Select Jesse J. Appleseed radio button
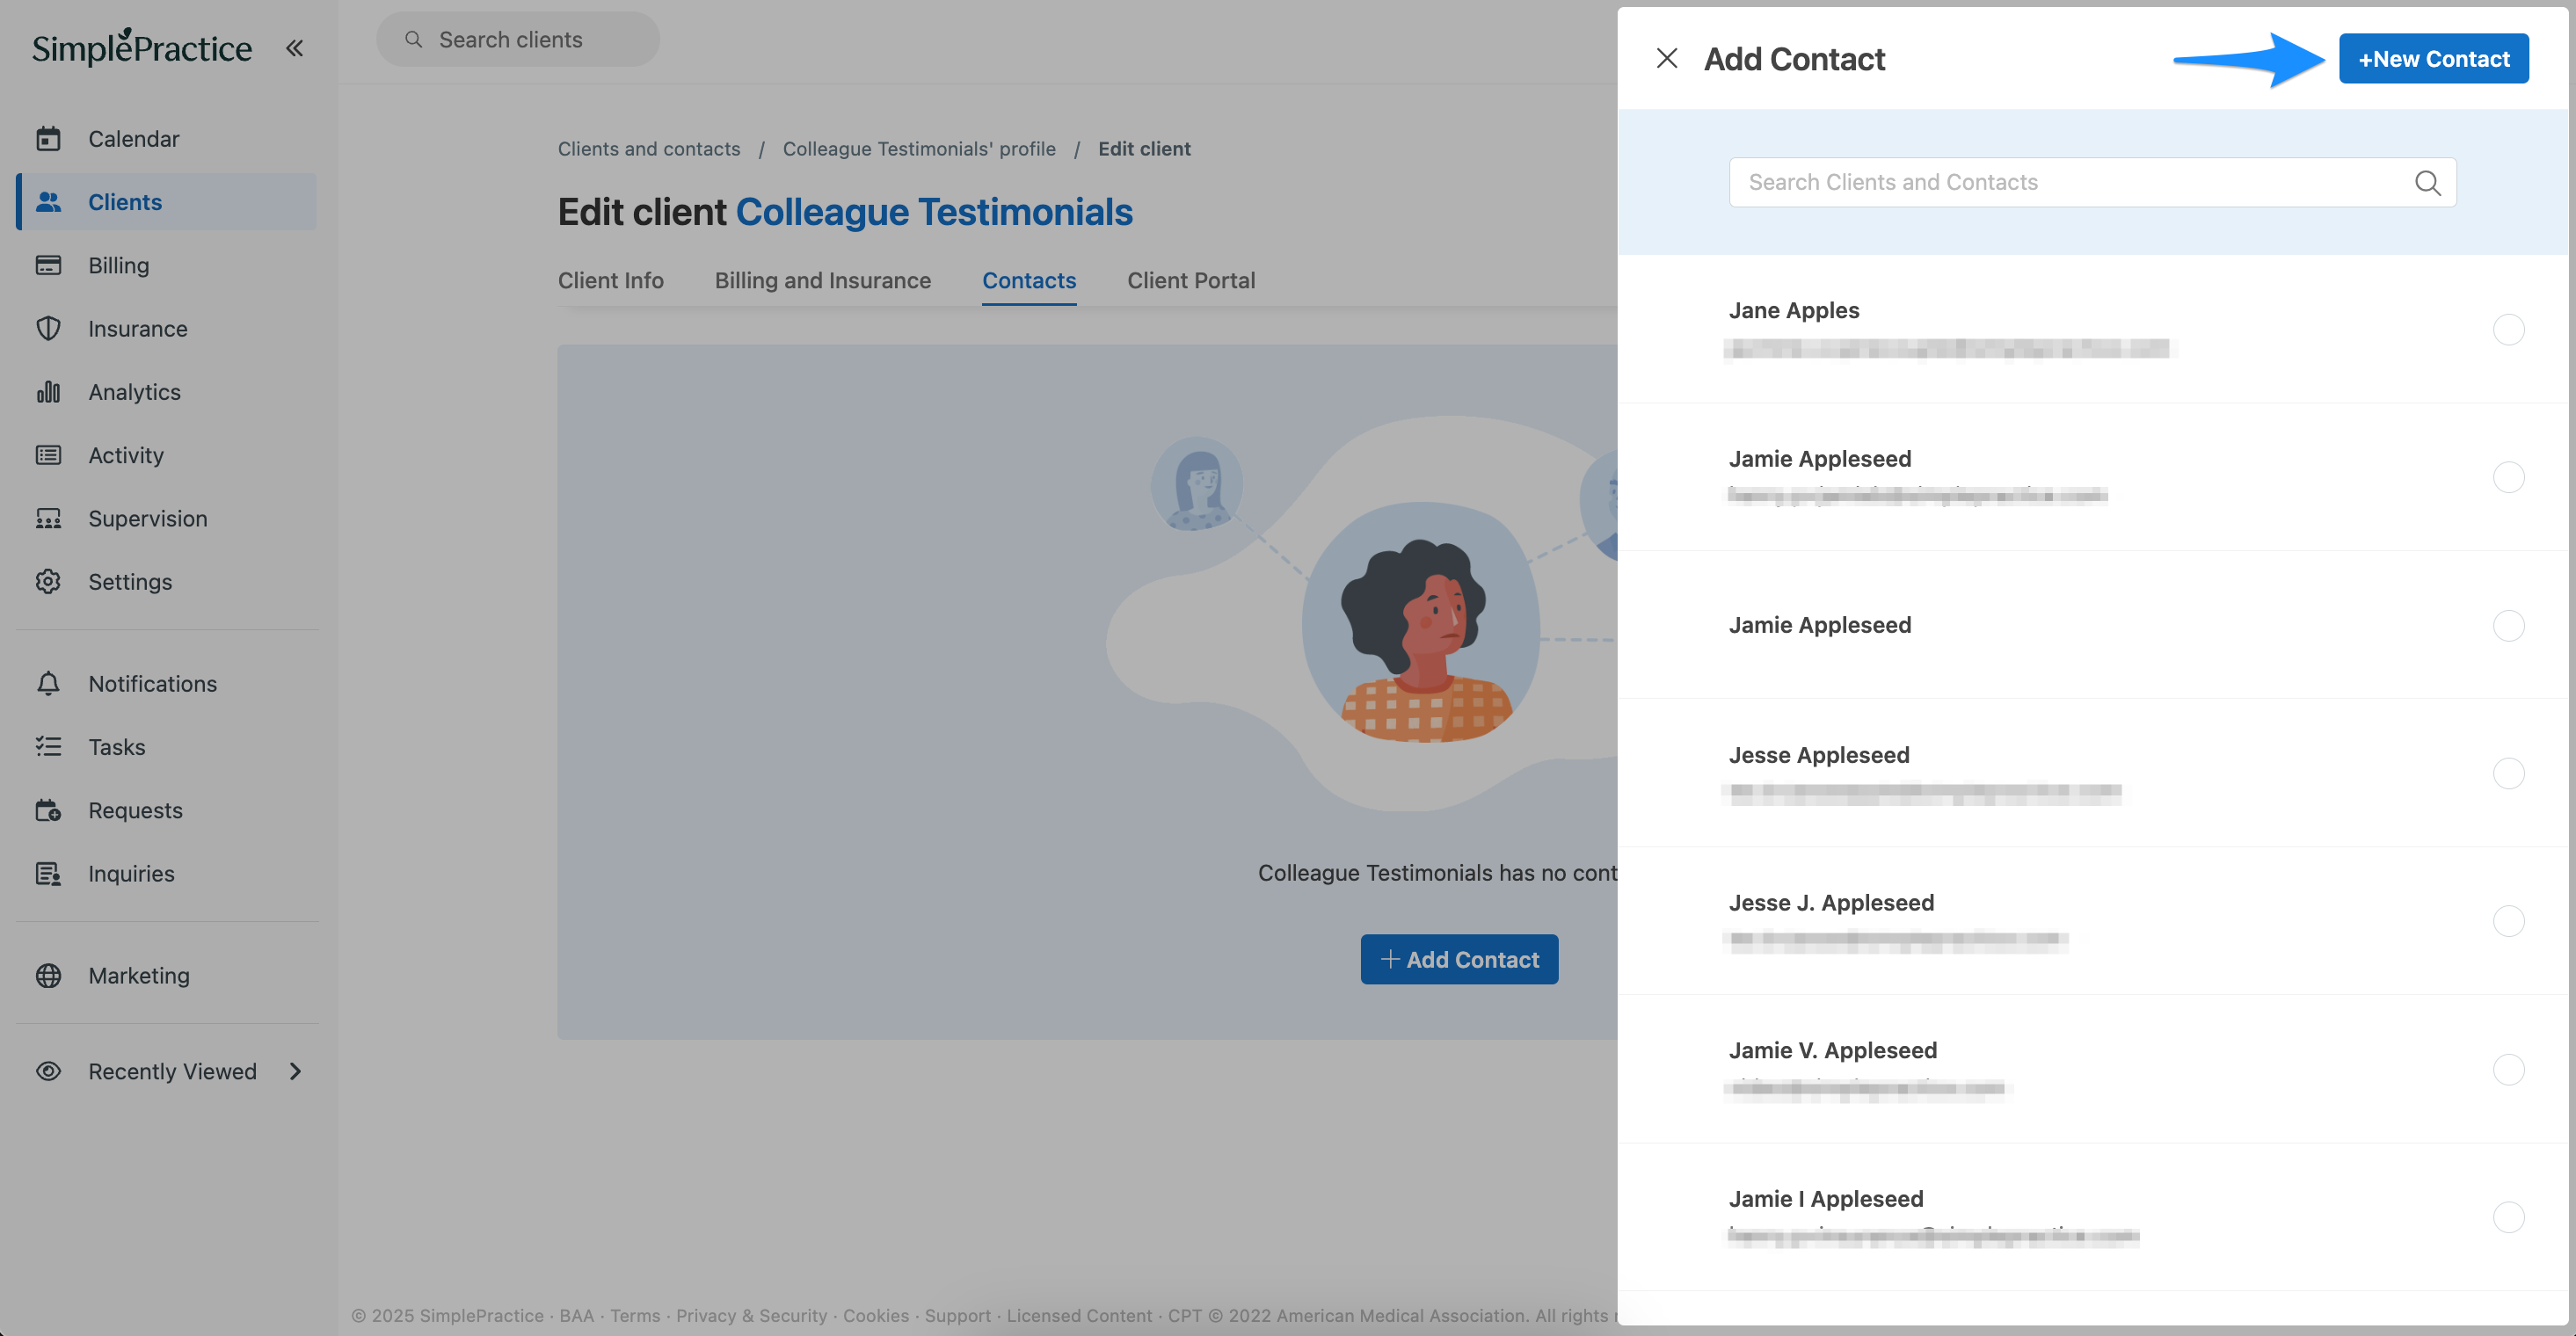The width and height of the screenshot is (2576, 1336). click(x=2508, y=921)
